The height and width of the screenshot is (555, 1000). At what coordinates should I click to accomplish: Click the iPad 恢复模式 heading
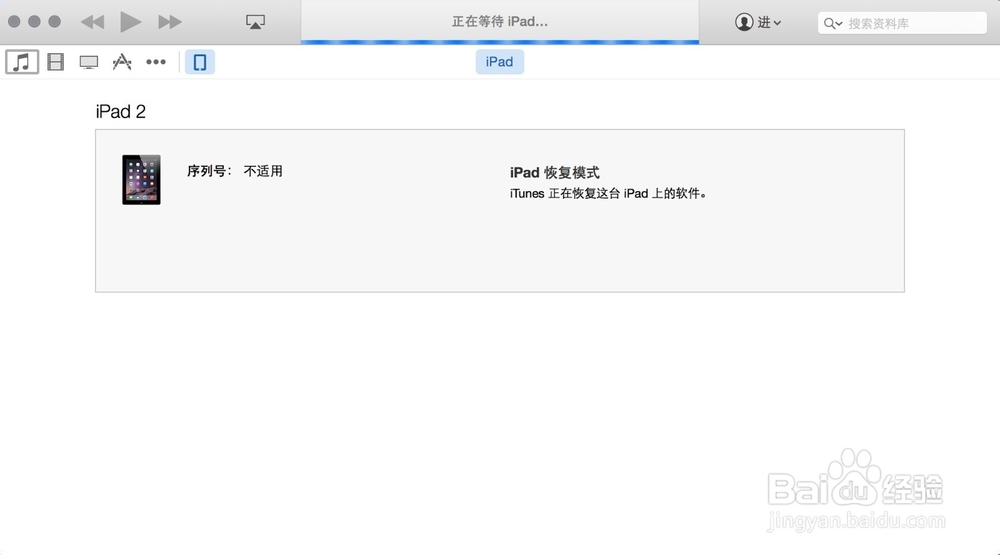point(555,172)
